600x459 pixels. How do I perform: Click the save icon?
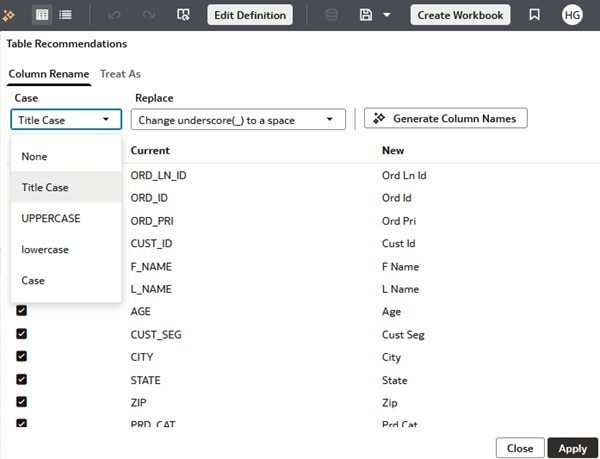coord(365,15)
